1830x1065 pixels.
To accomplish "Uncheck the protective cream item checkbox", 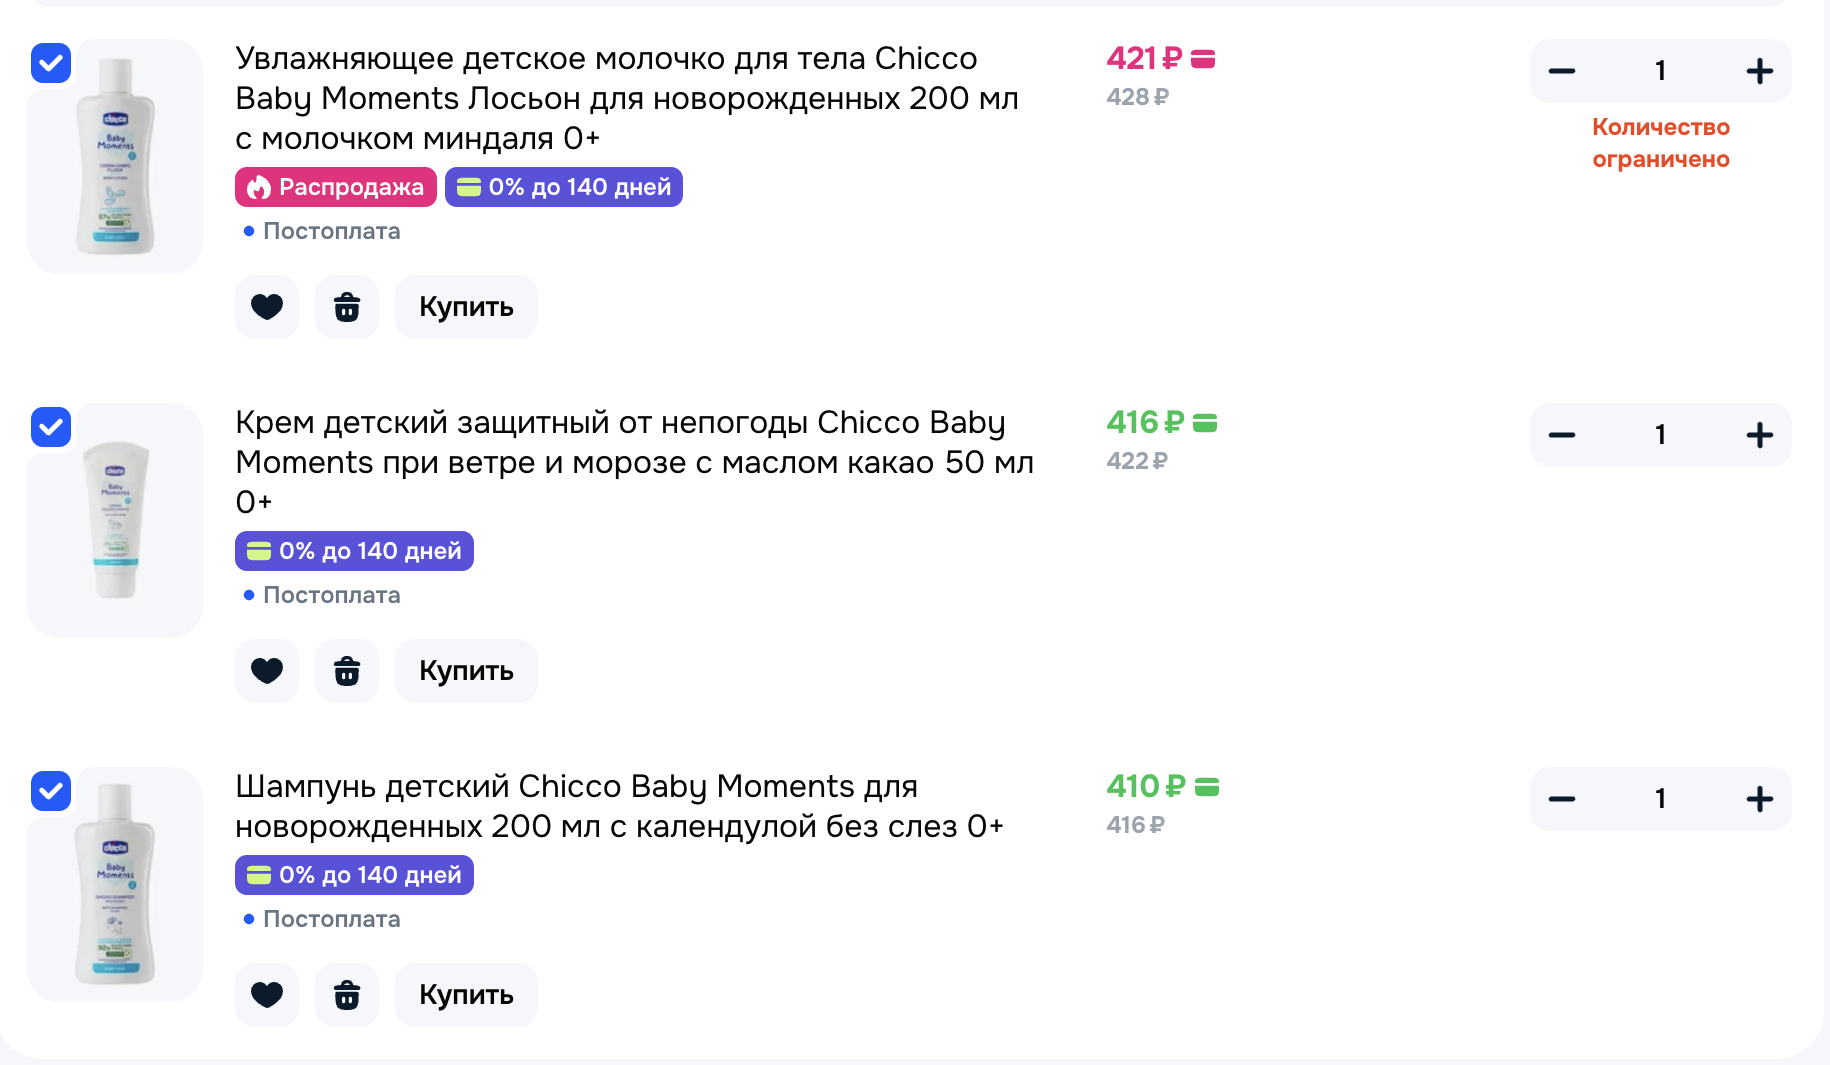I will 51,427.
